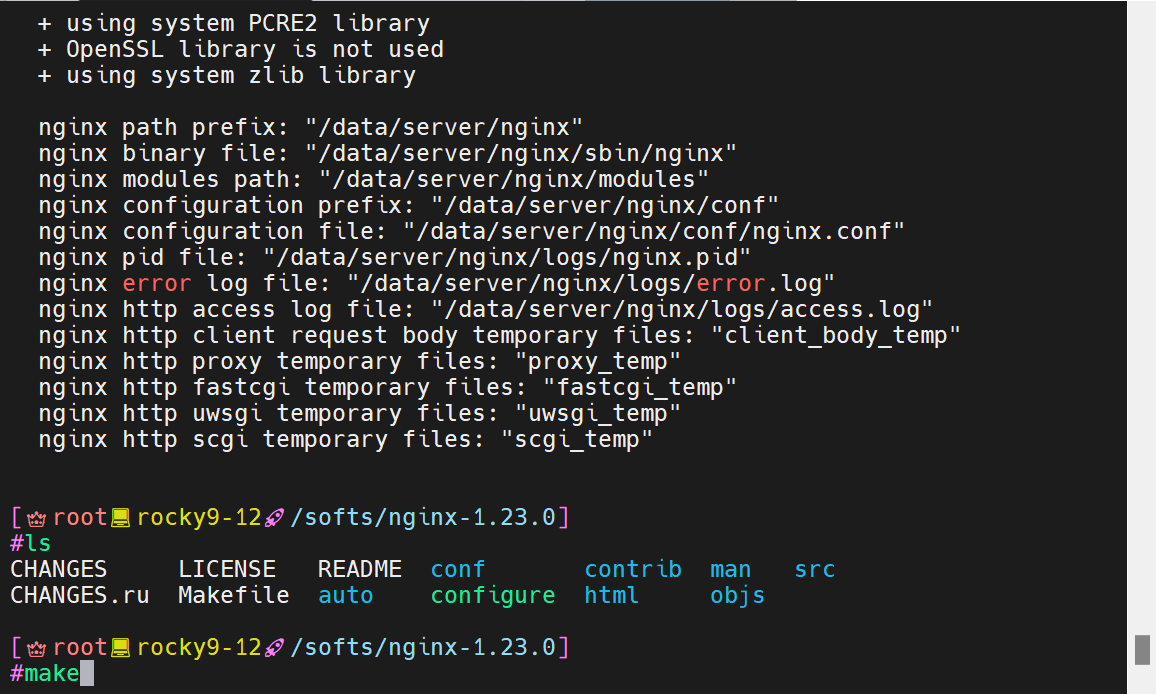The image size is (1156, 694).
Task: Click the laptop icon in the last prompt
Action: click(x=120, y=648)
